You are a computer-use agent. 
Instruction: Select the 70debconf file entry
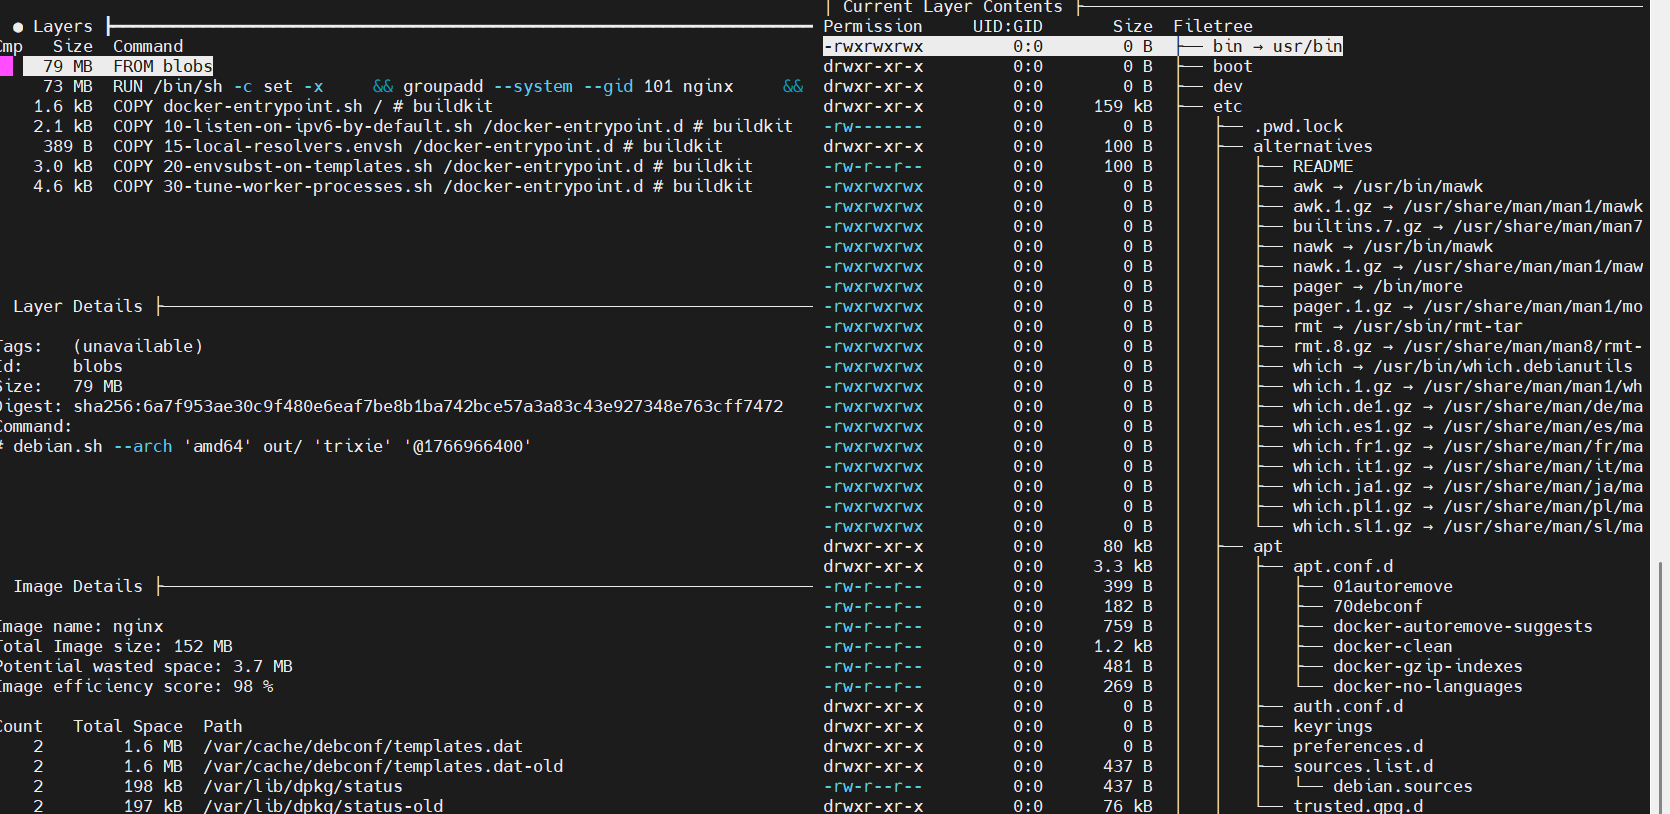pos(1378,606)
